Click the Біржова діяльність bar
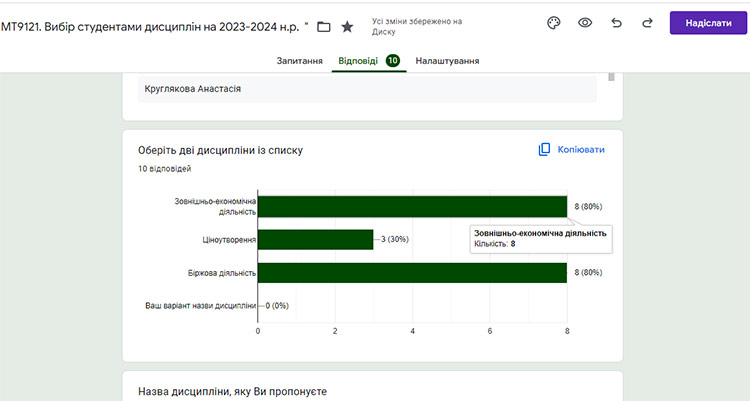 pos(412,272)
